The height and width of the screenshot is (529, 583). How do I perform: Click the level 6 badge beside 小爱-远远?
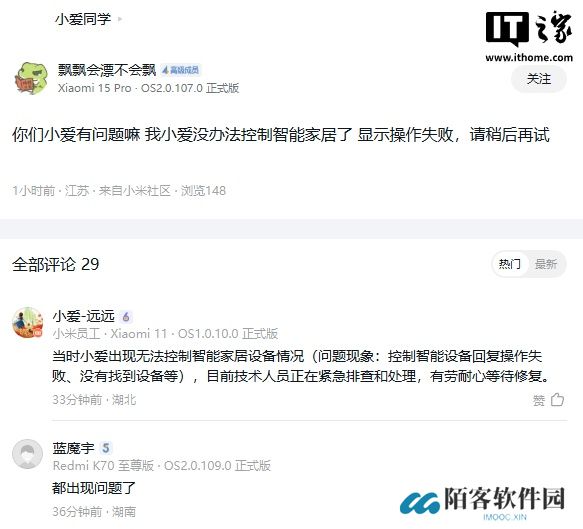pos(126,317)
